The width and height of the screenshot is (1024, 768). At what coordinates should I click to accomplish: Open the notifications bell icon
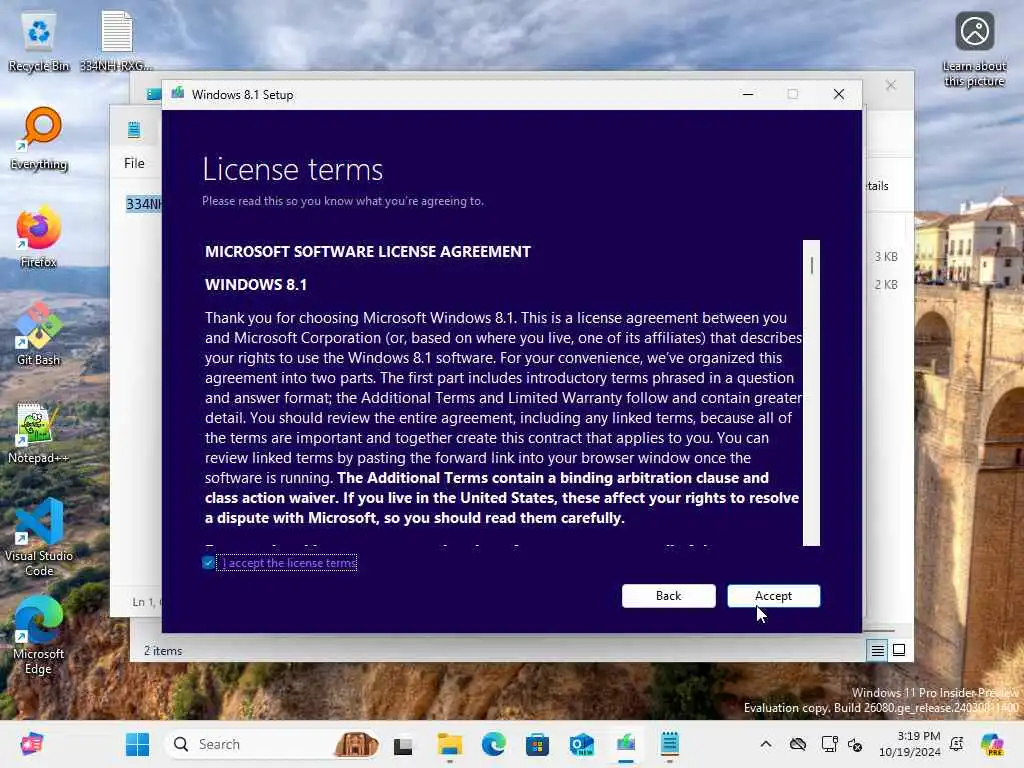(957, 744)
